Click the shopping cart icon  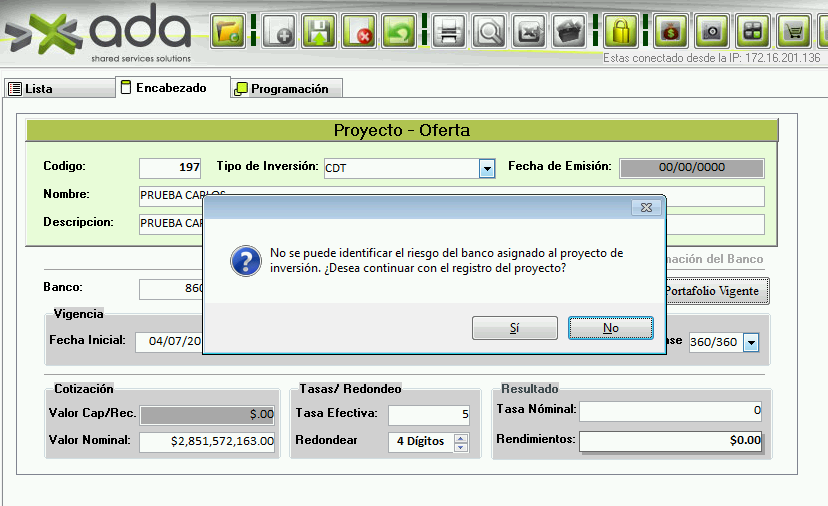tap(794, 31)
